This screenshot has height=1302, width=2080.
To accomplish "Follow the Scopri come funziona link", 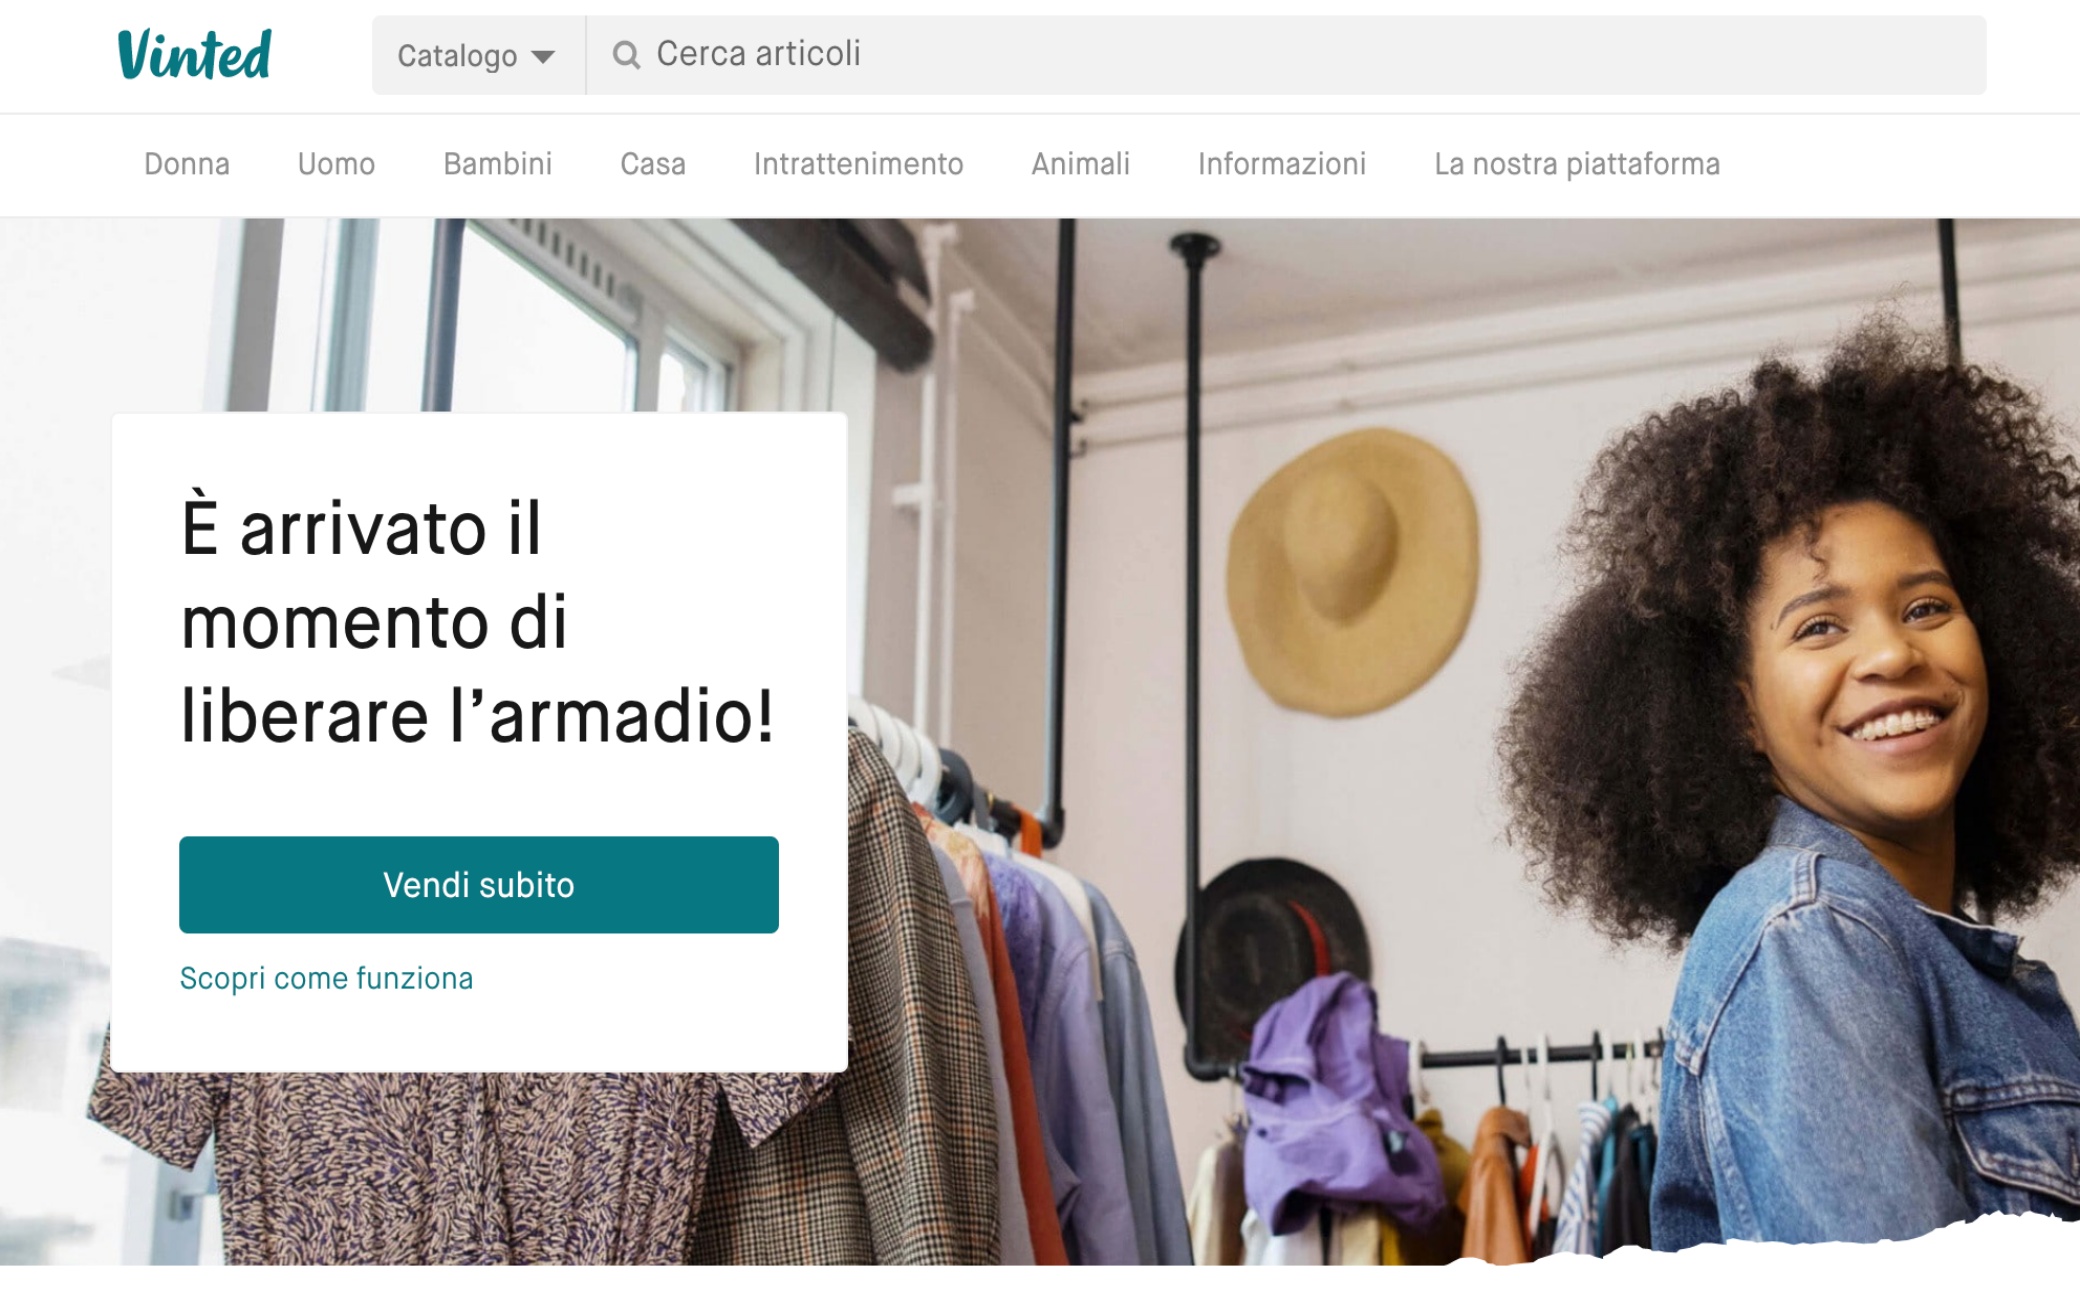I will coord(326,978).
